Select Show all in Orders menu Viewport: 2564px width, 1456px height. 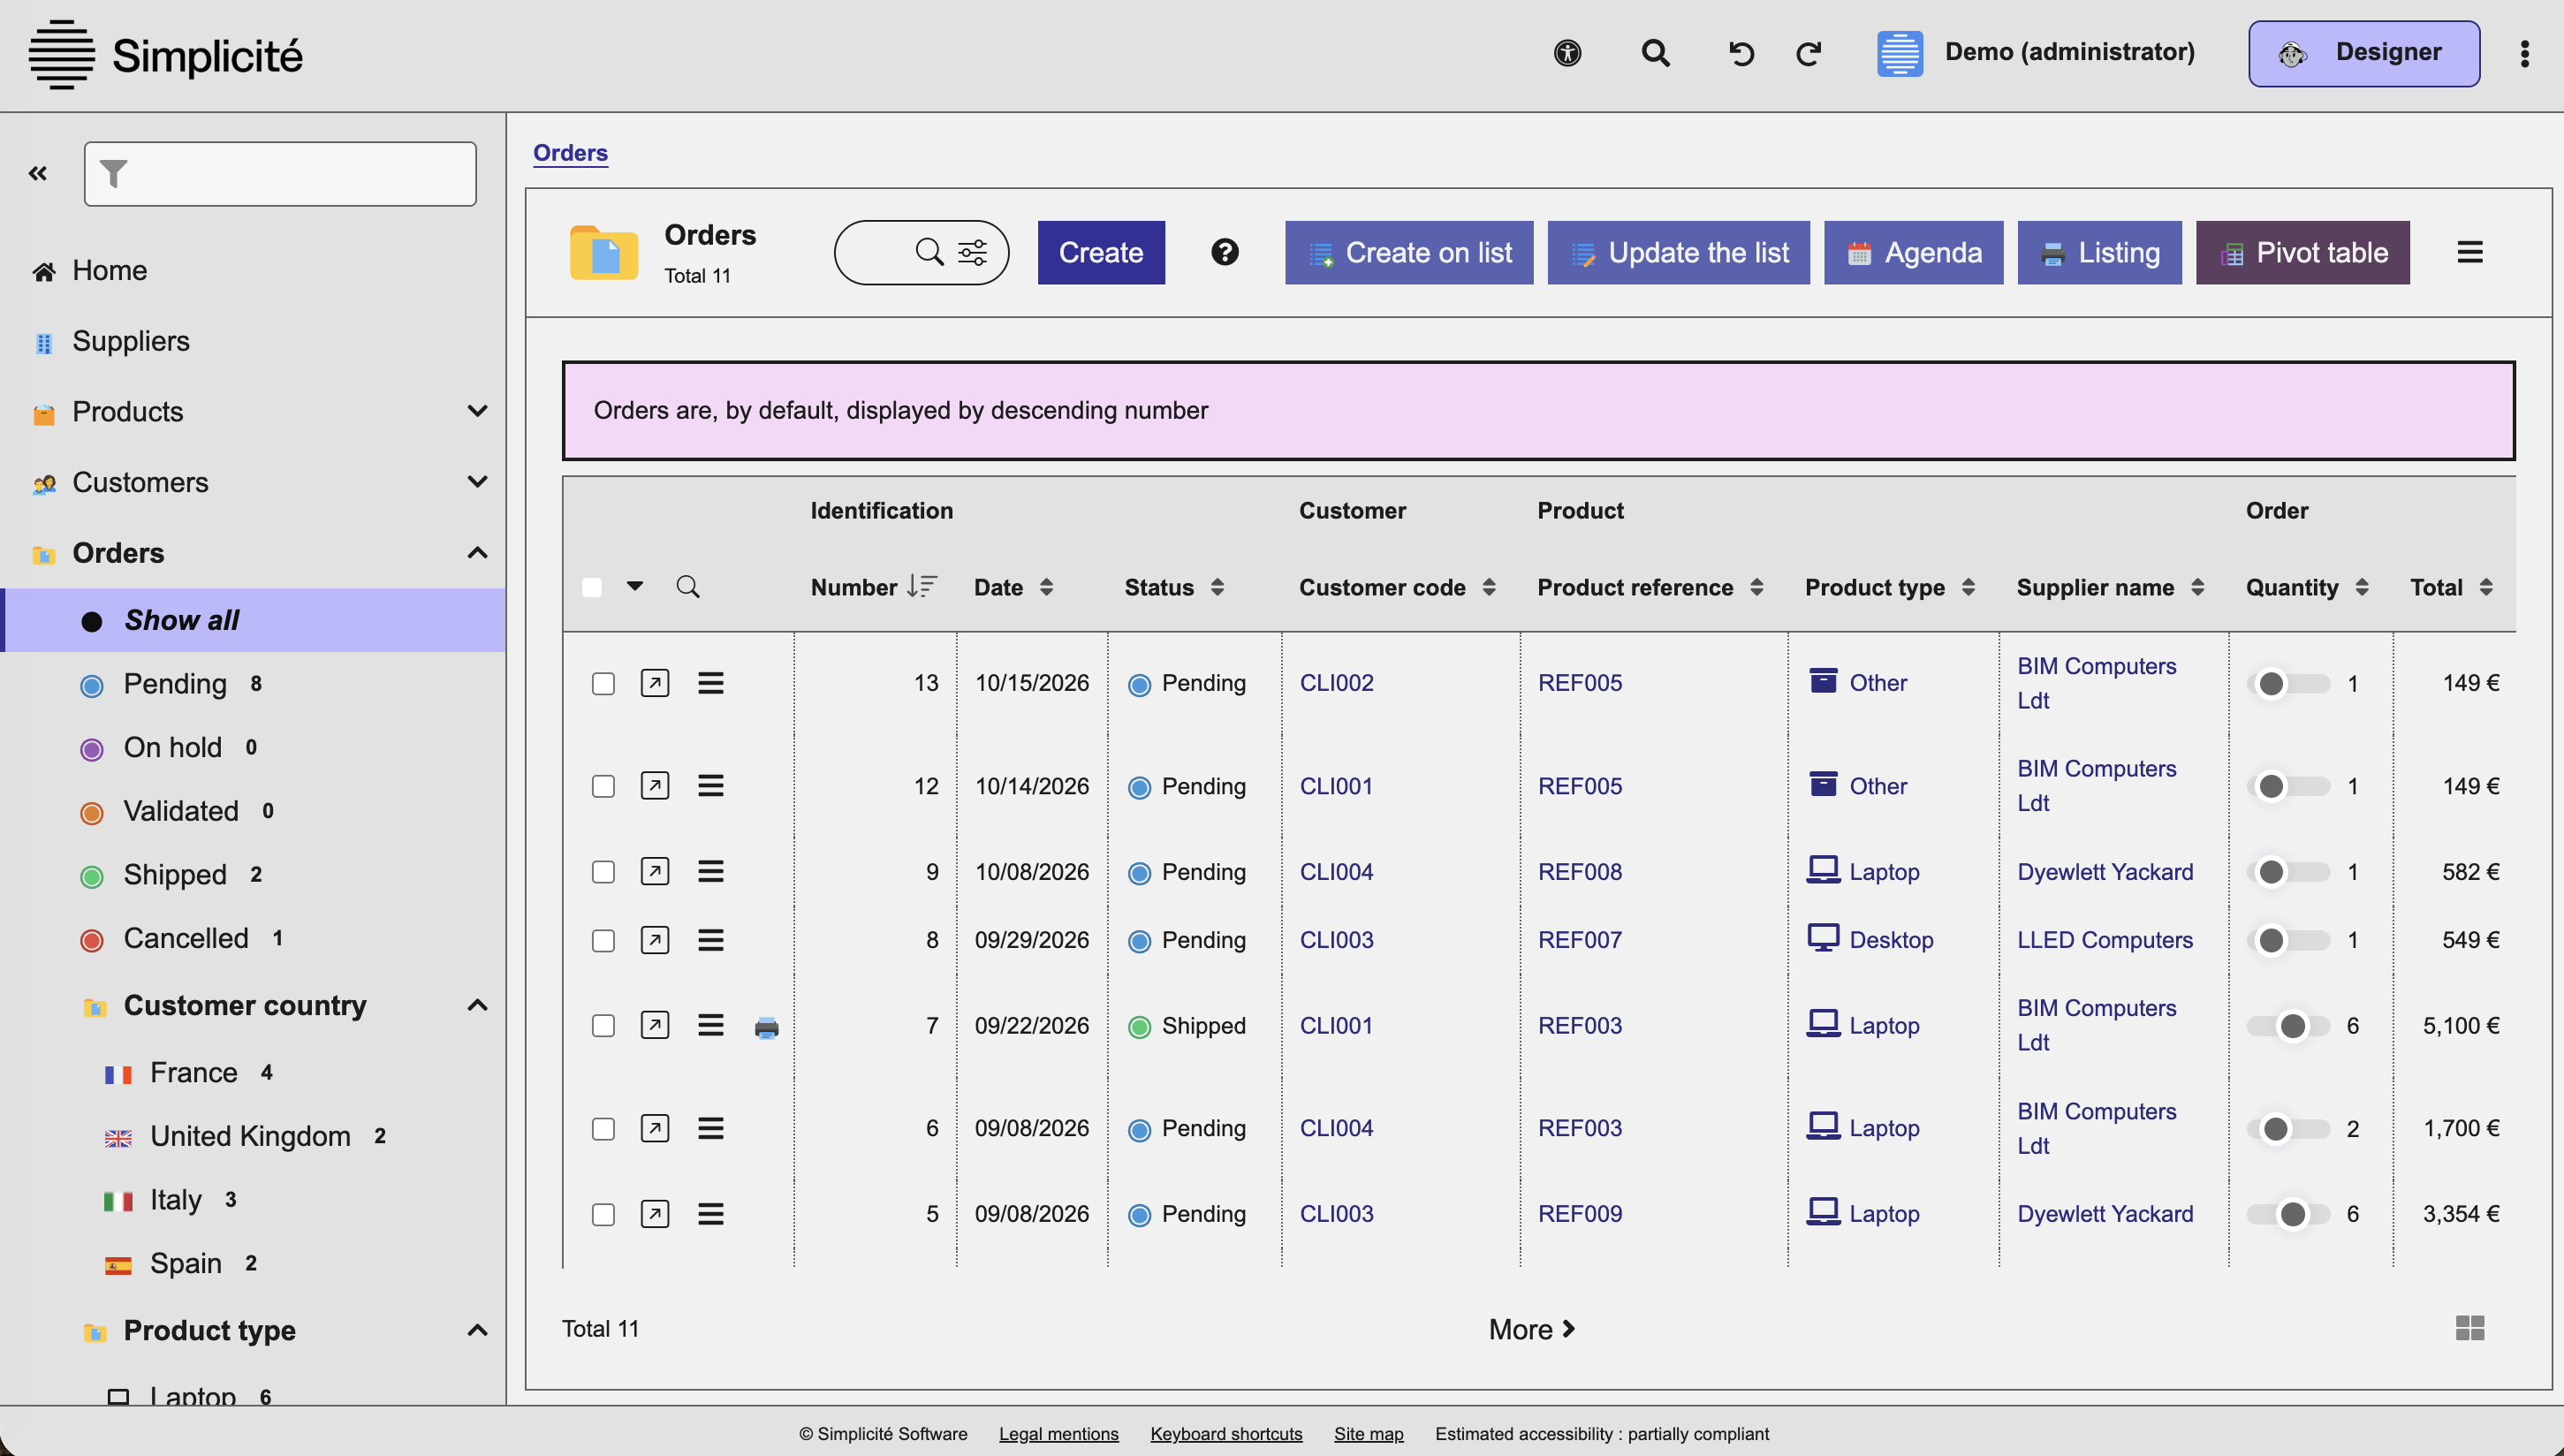[x=253, y=620]
